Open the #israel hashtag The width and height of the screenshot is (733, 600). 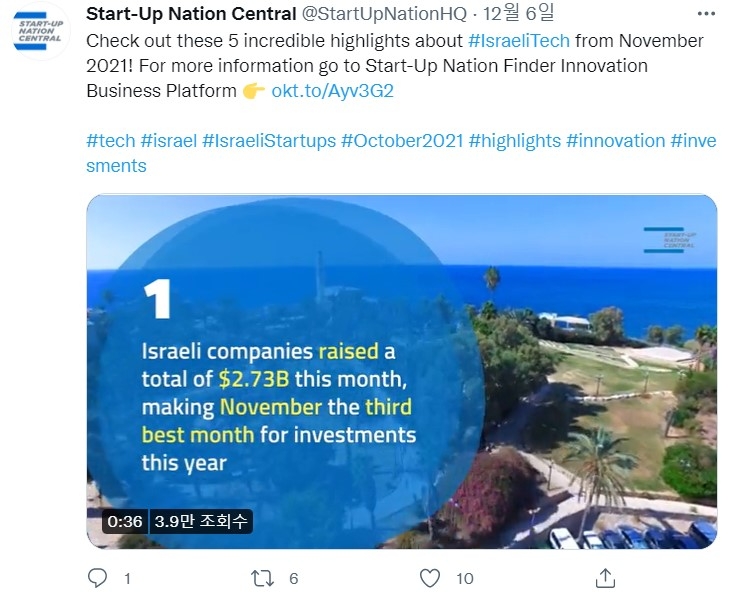pyautogui.click(x=168, y=141)
